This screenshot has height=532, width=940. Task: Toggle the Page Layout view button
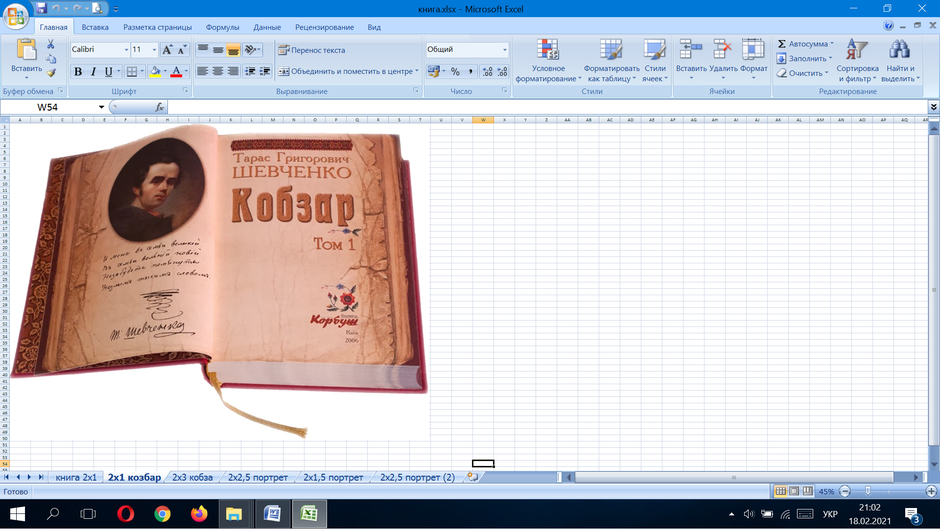point(794,491)
